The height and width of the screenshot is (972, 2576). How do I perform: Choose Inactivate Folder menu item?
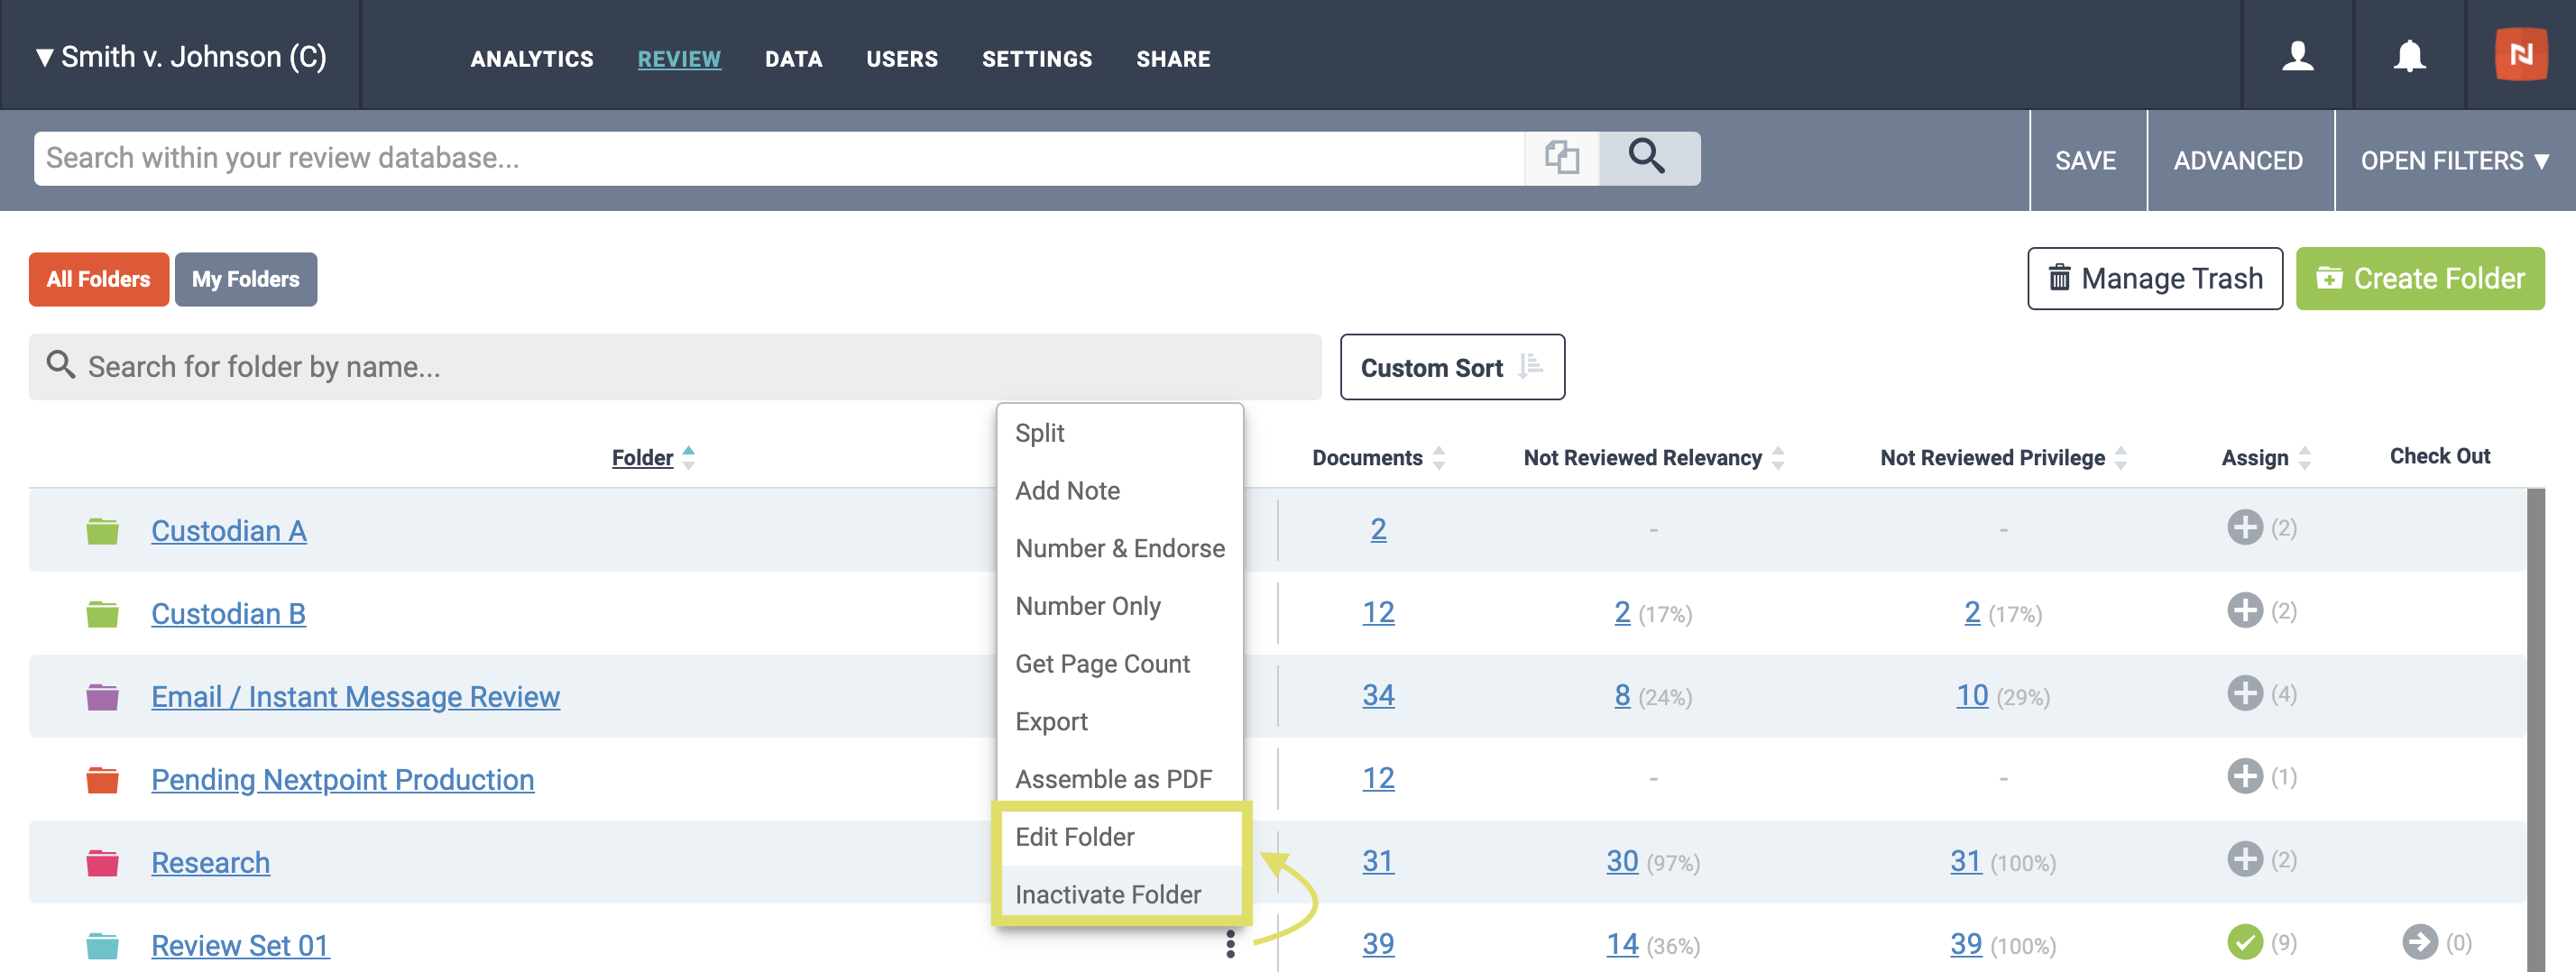click(1119, 894)
